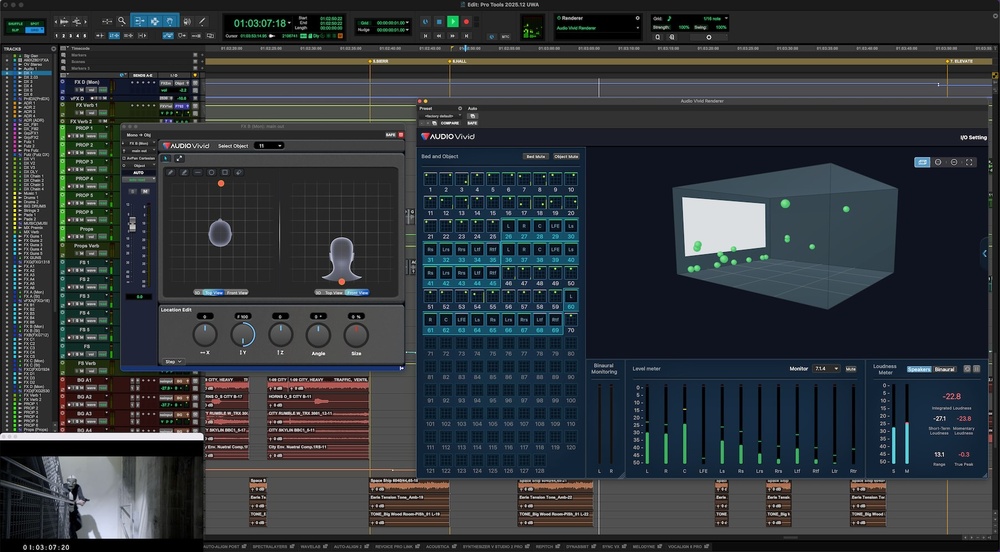1000x552 pixels.
Task: Open the Select Object dropdown
Action: pos(269,146)
